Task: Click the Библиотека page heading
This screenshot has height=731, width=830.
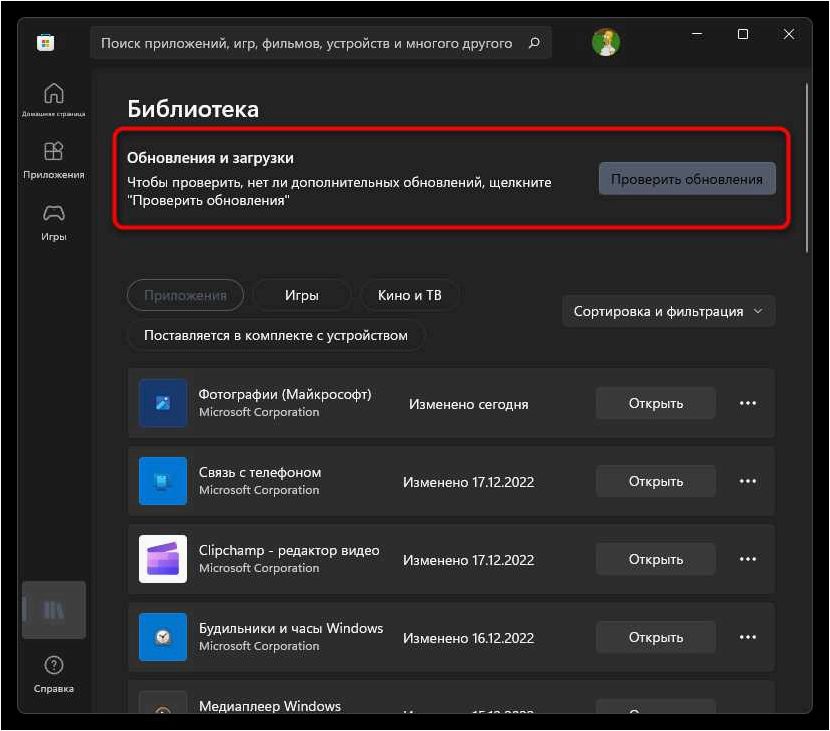Action: click(x=193, y=109)
